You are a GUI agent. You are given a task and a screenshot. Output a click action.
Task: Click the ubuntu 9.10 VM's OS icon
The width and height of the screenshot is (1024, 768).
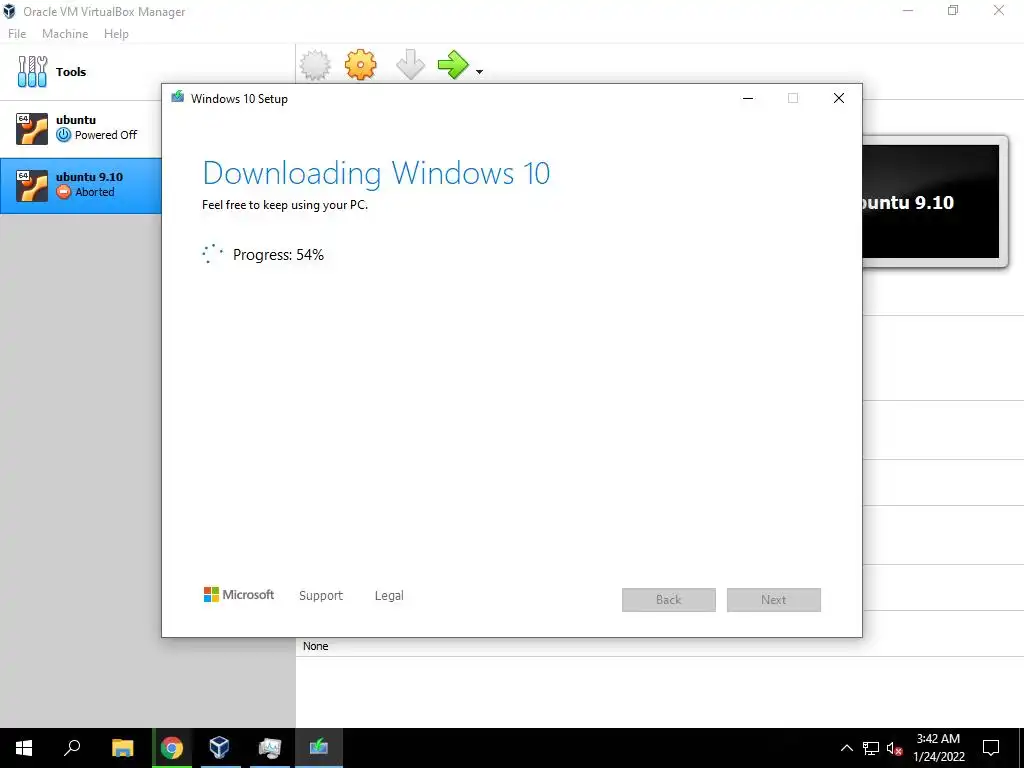[x=32, y=185]
